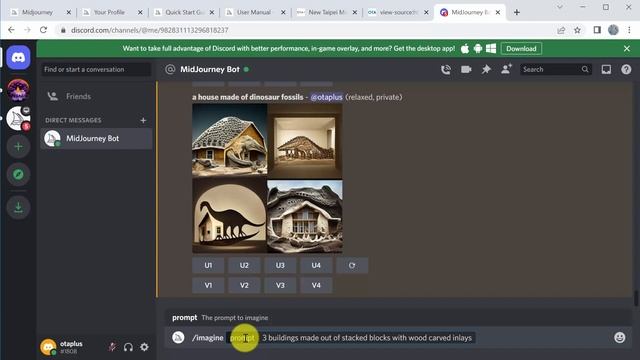640x360 pixels.
Task: Open Discord help icon
Action: [626, 69]
